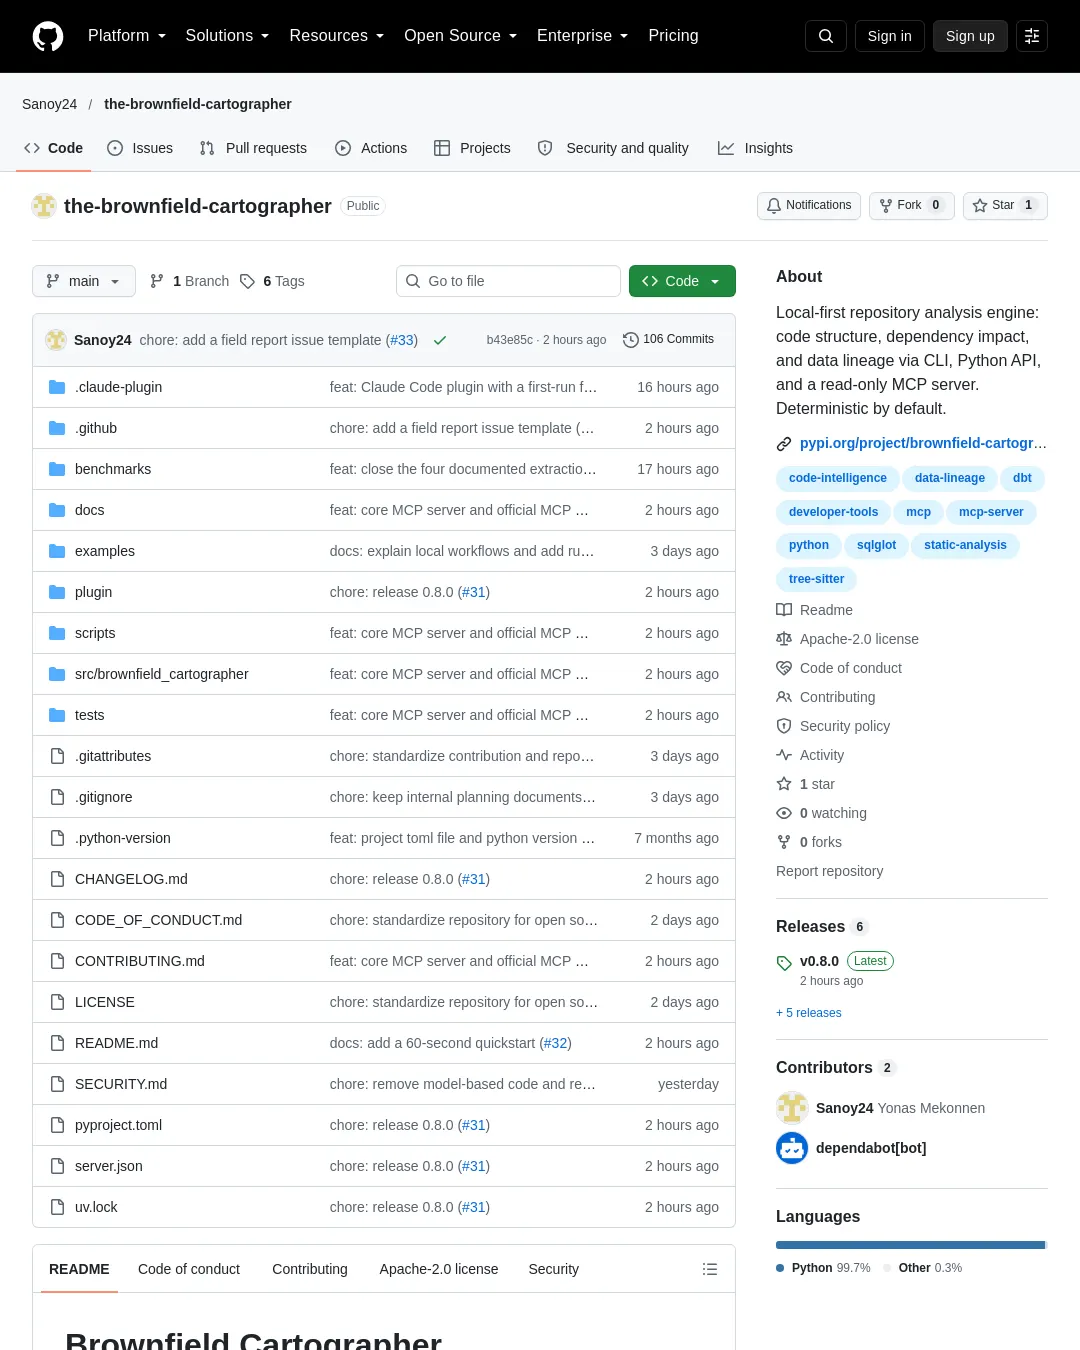
Task: Click the .gitignore file icon
Action: coord(57,797)
